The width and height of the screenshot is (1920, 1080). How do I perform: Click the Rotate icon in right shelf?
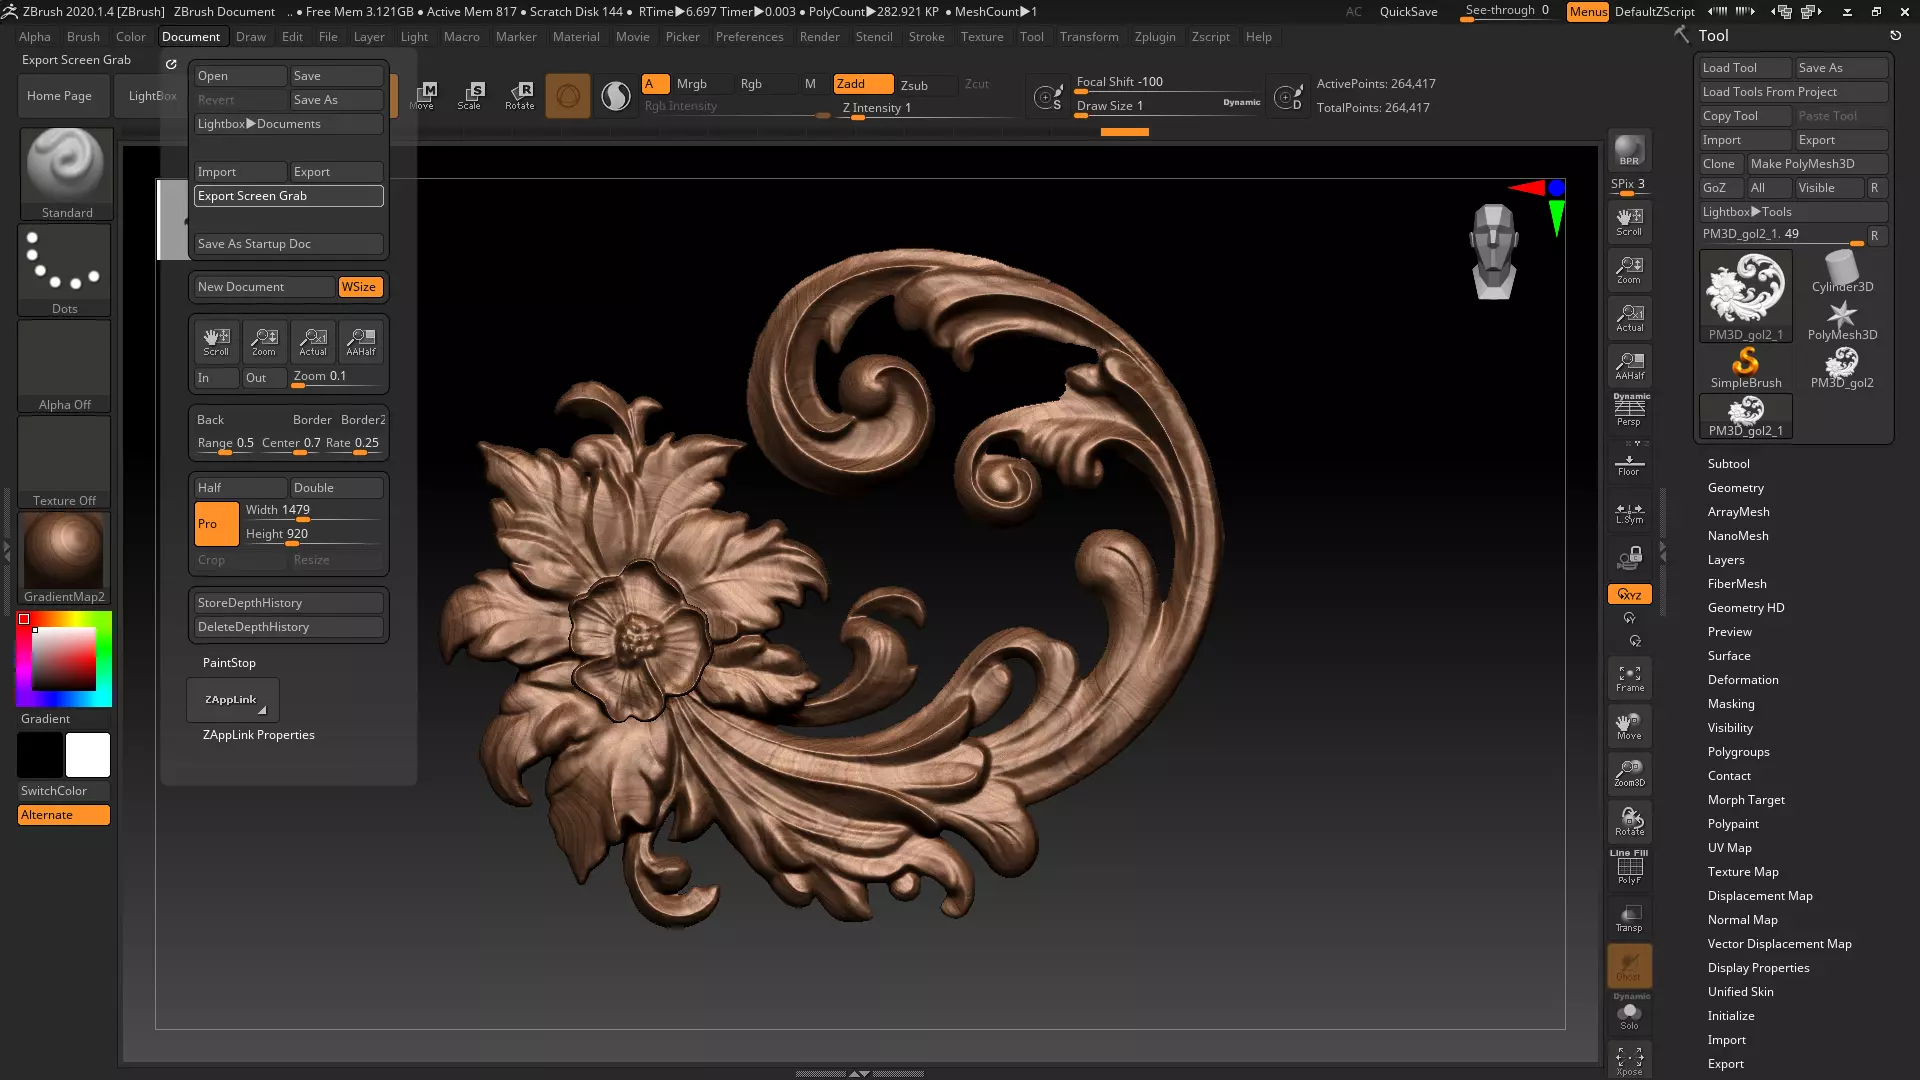pyautogui.click(x=1629, y=822)
